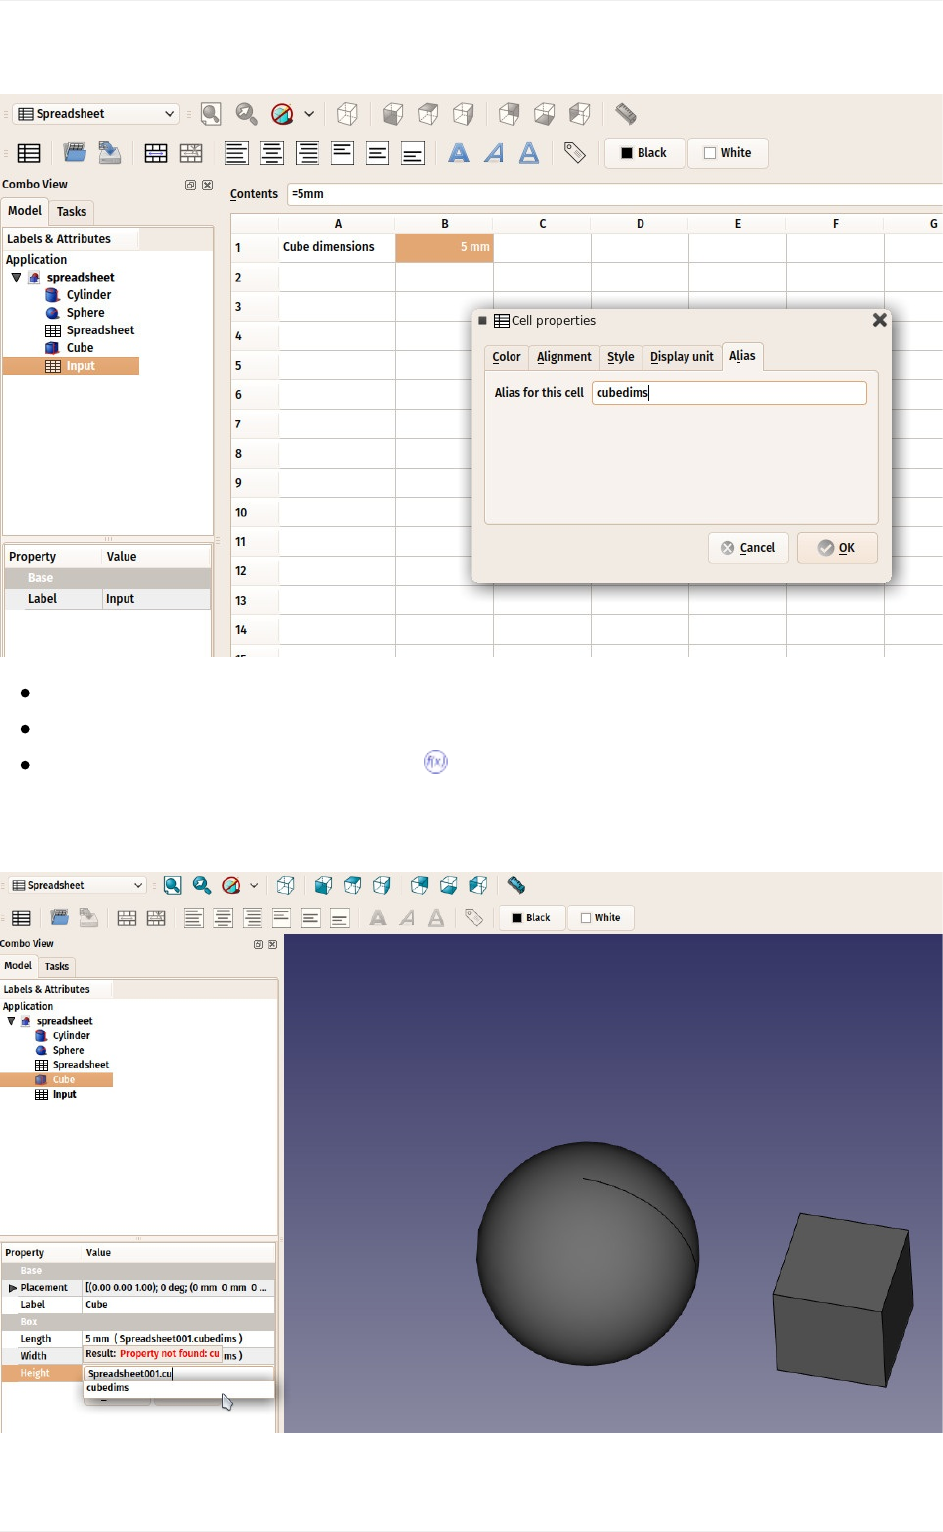Open Display unit tab in Cell properties
Screen dimensions: 943x1532
[682, 357]
